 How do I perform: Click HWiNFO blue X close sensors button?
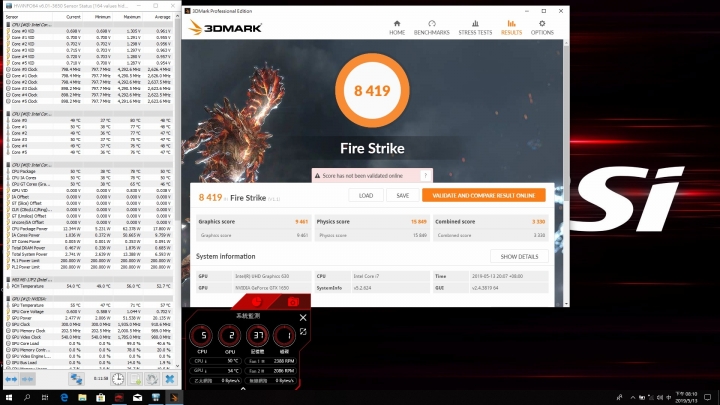169,379
